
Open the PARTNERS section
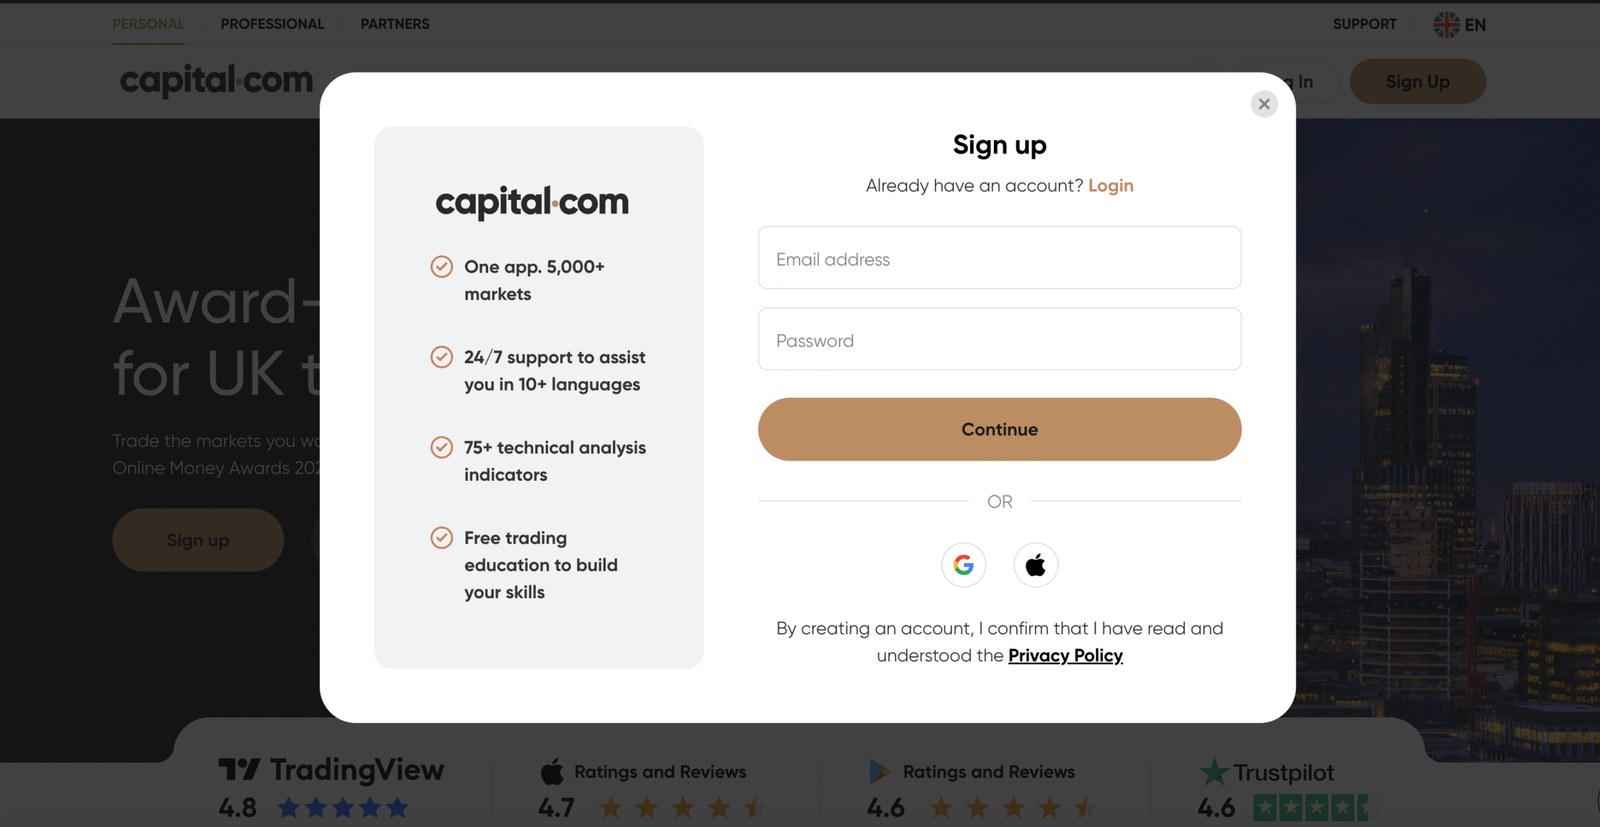tap(395, 23)
